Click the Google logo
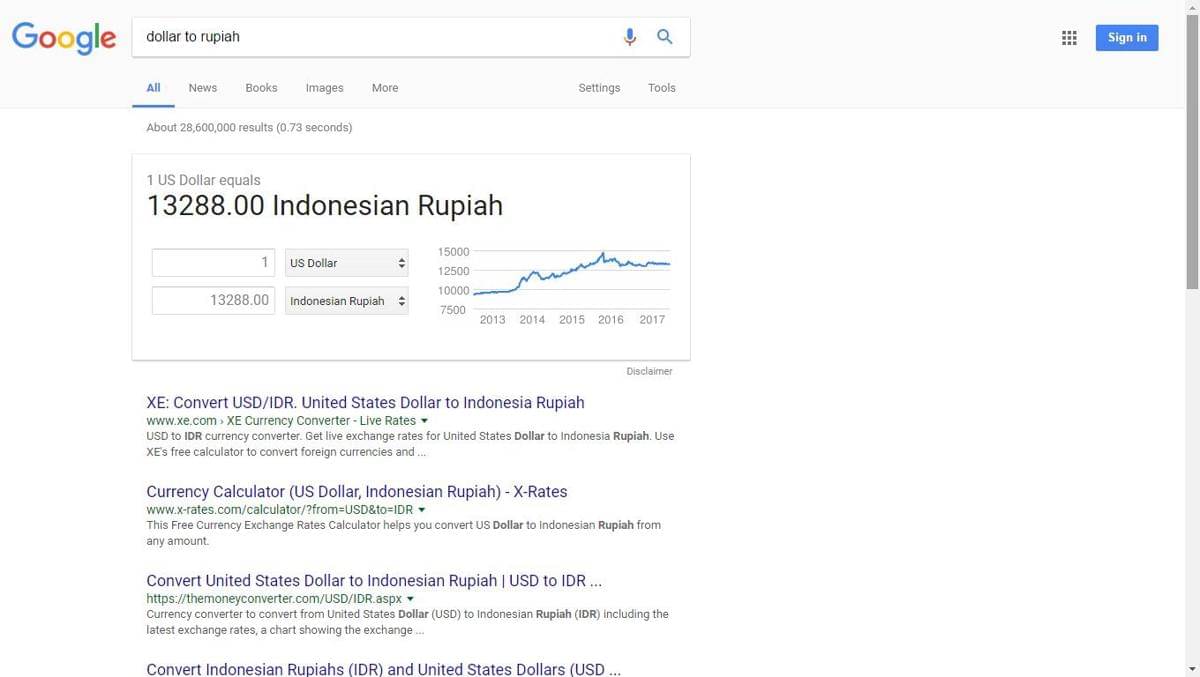Viewport: 1200px width, 677px height. pyautogui.click(x=64, y=38)
